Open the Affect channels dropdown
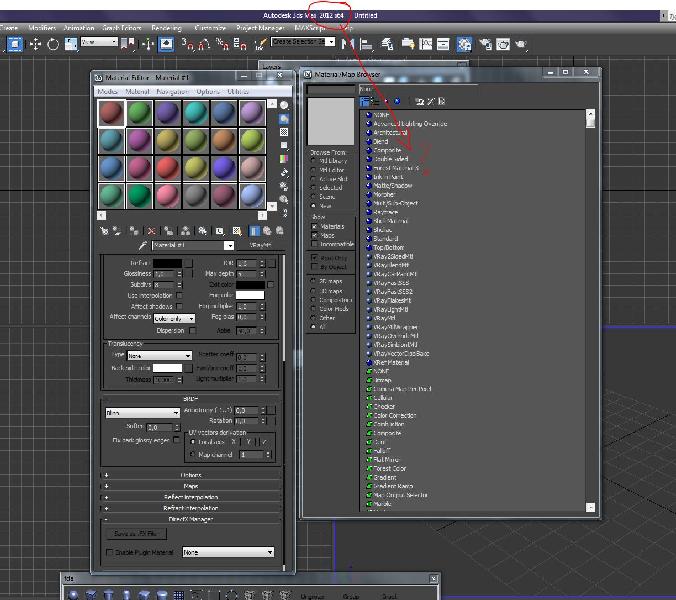 [x=175, y=319]
